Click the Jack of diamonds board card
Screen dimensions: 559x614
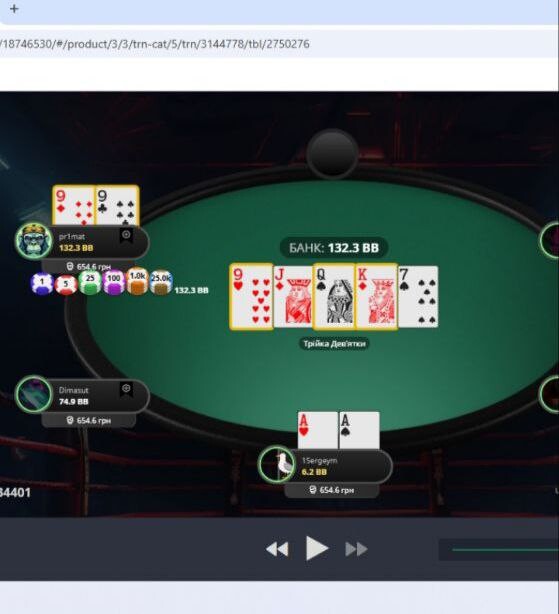(293, 296)
